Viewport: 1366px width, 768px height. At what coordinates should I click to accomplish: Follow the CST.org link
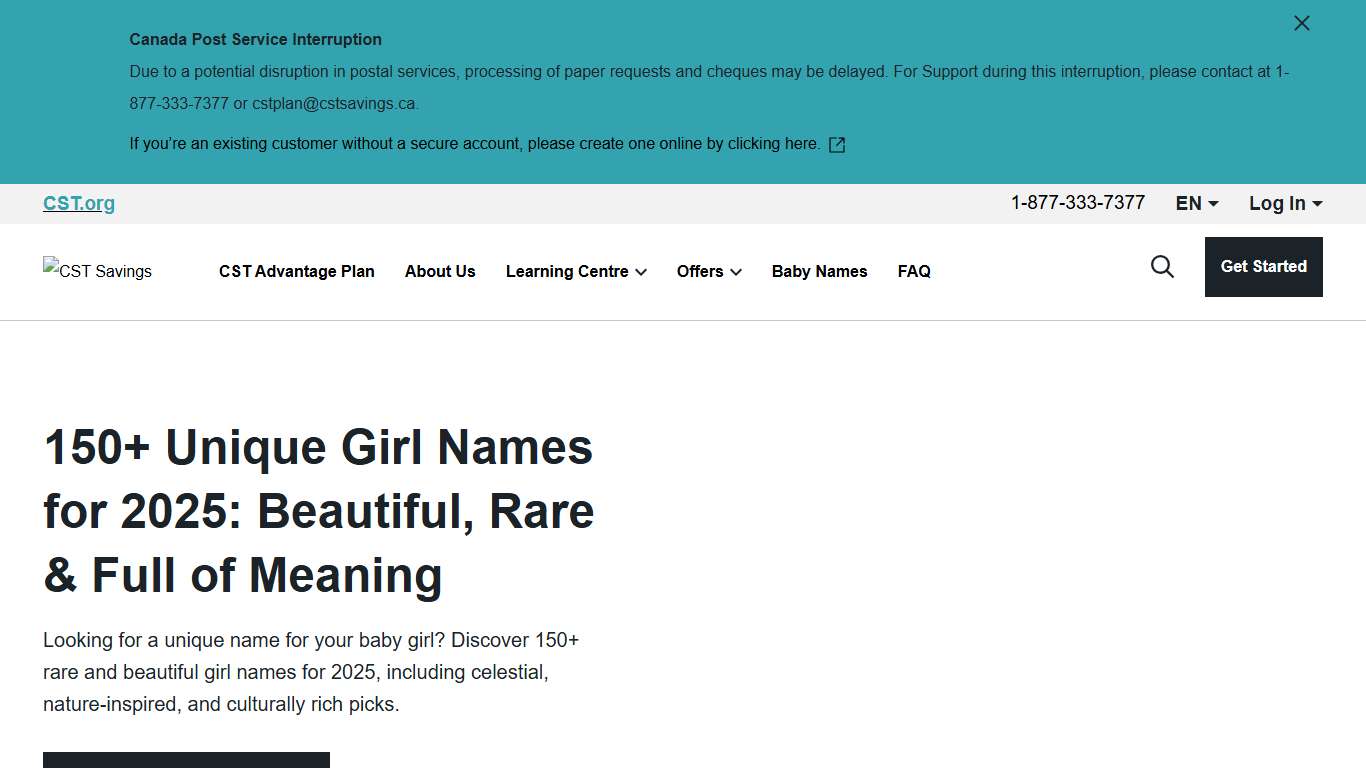tap(78, 203)
